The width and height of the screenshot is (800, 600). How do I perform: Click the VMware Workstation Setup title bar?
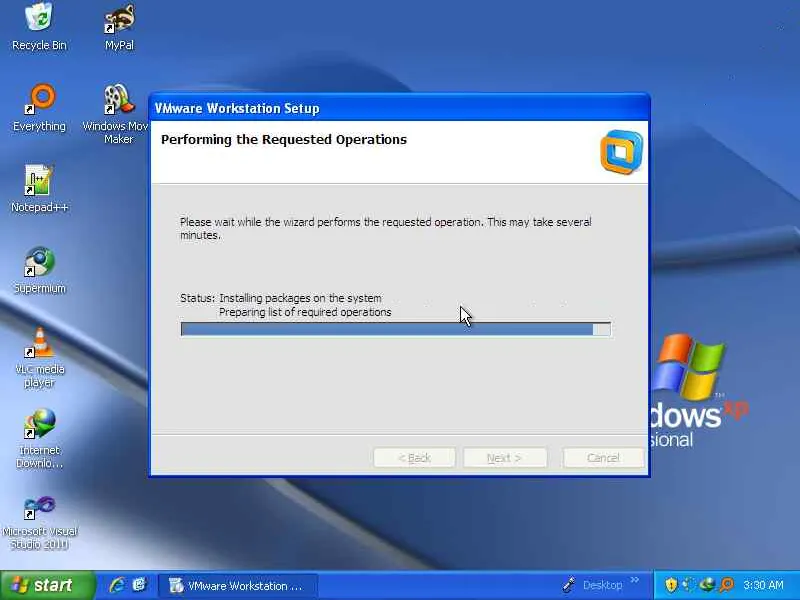click(399, 108)
